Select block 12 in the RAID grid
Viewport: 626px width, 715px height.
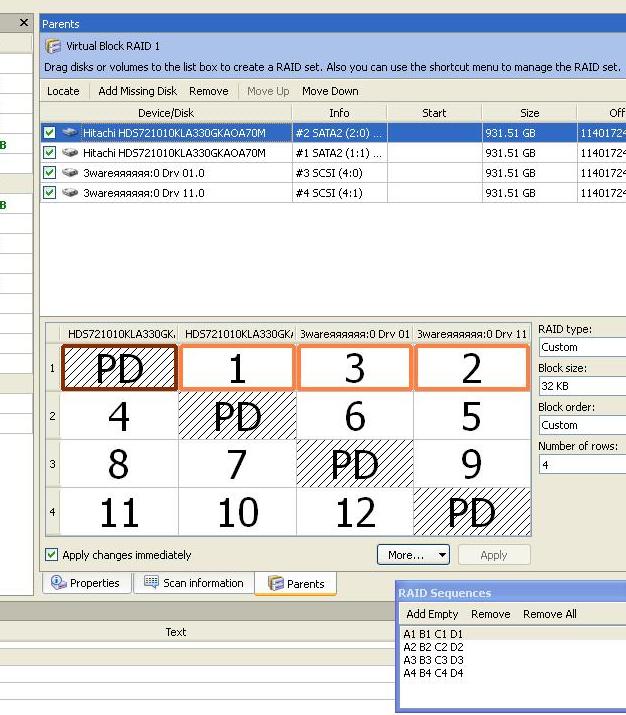[x=355, y=512]
